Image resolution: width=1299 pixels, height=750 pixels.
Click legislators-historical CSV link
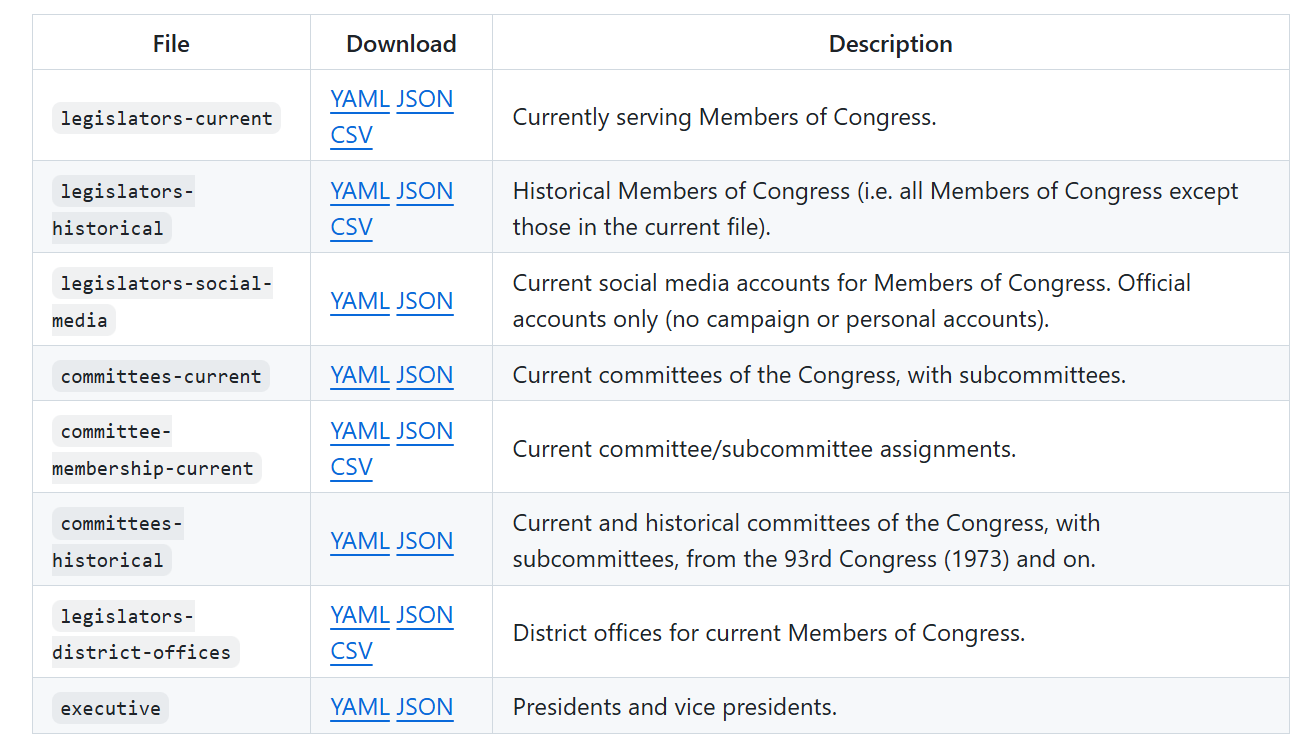click(351, 227)
